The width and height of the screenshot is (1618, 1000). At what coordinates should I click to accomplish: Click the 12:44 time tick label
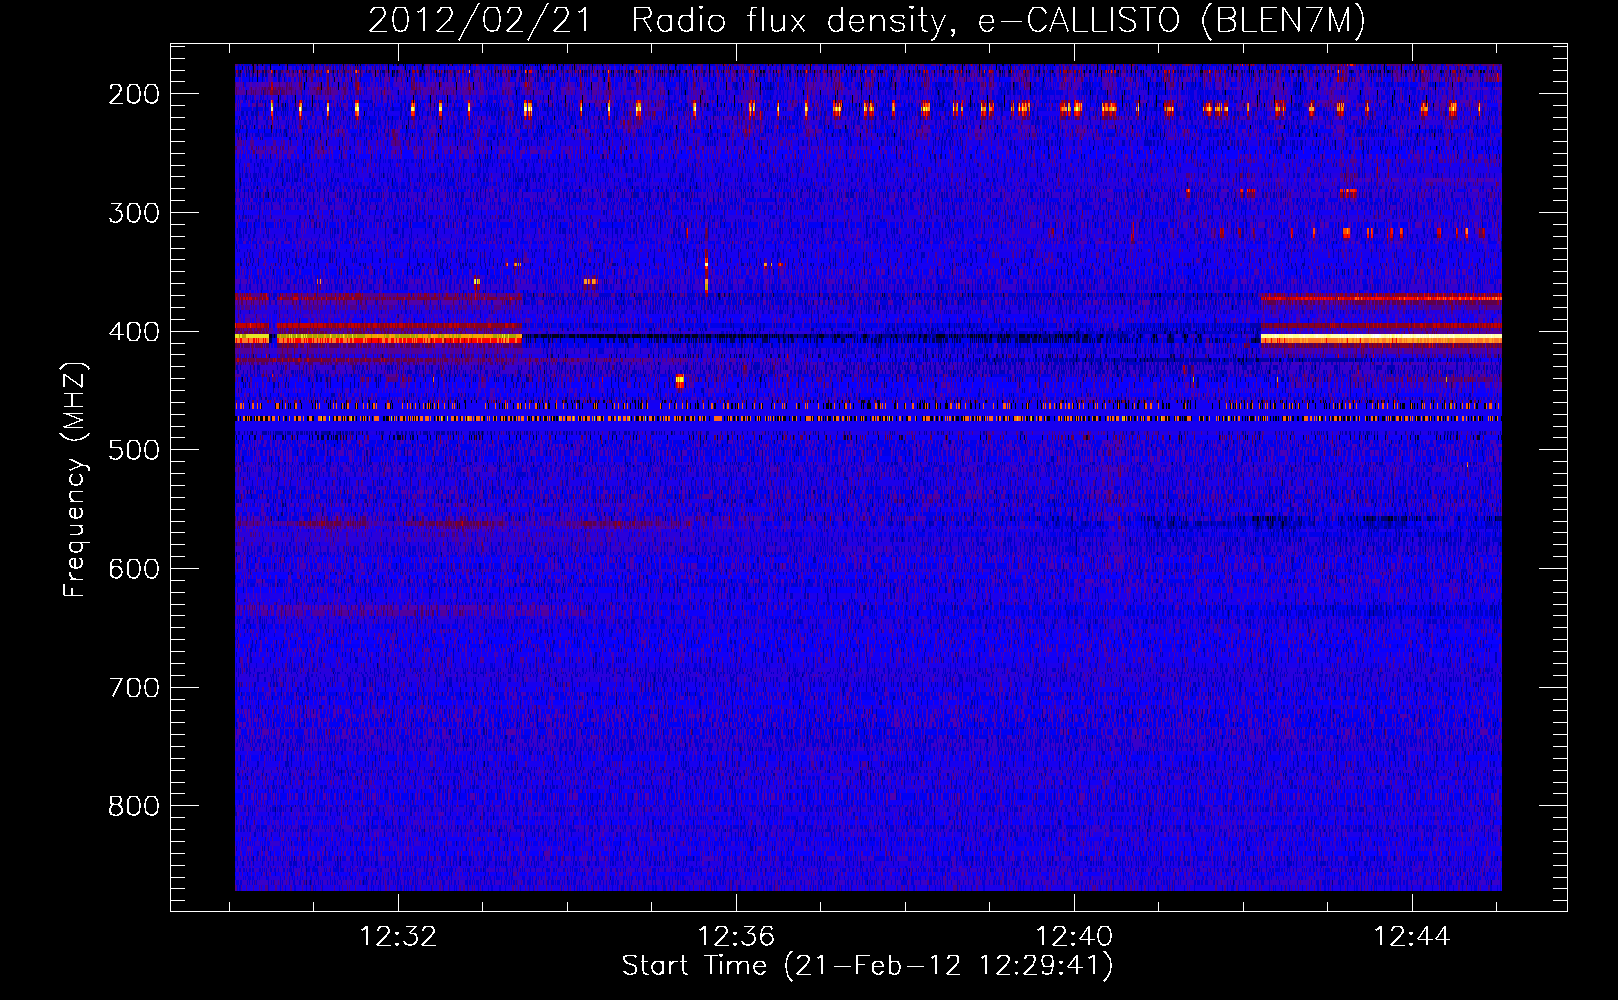[x=1412, y=937]
